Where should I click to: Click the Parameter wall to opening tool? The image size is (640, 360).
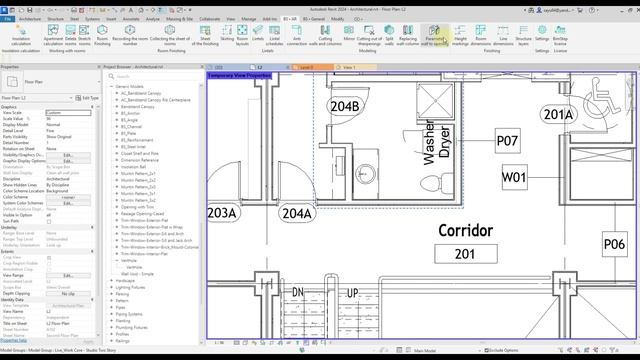tap(434, 35)
